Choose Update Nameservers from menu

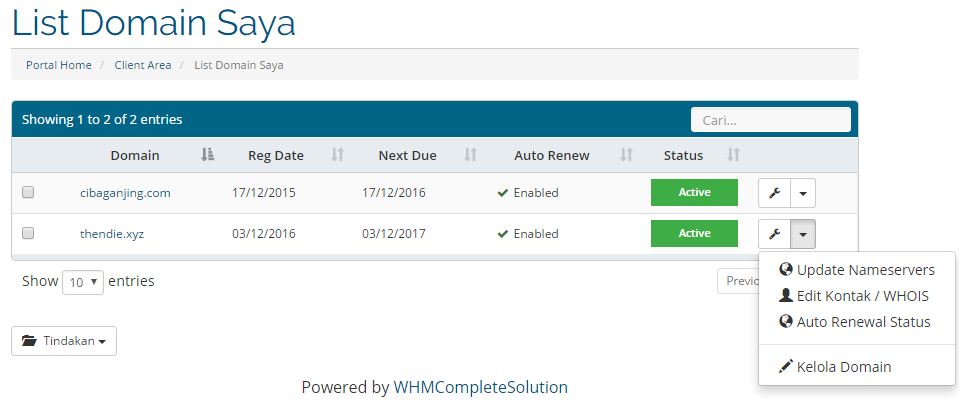click(865, 270)
